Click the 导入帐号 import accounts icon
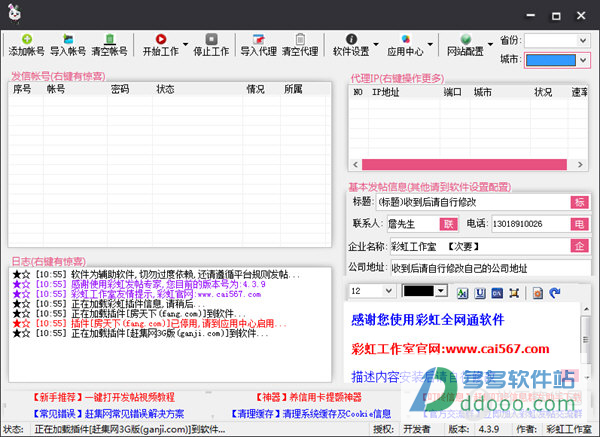600x437 pixels. tap(68, 39)
